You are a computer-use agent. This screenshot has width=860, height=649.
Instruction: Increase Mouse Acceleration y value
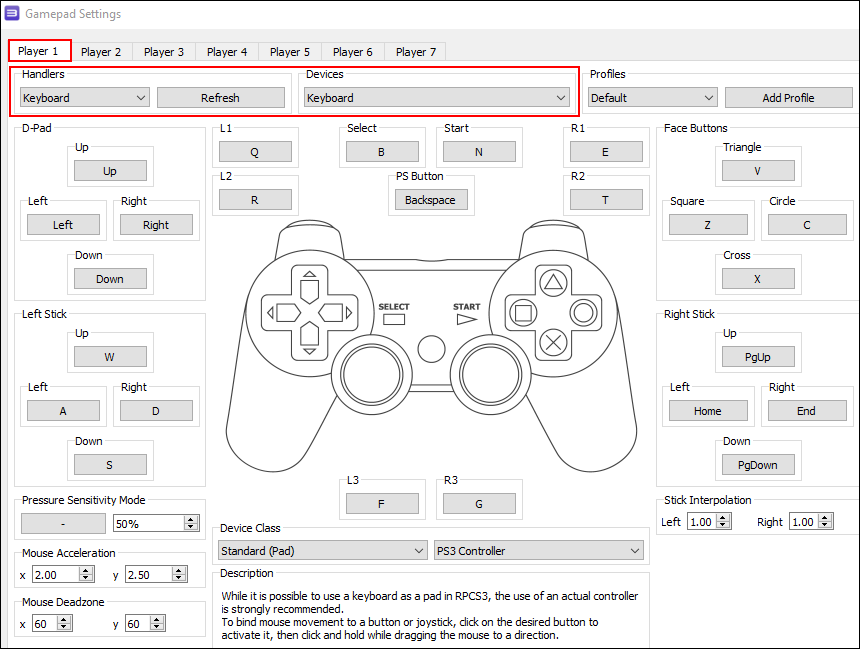point(179,571)
